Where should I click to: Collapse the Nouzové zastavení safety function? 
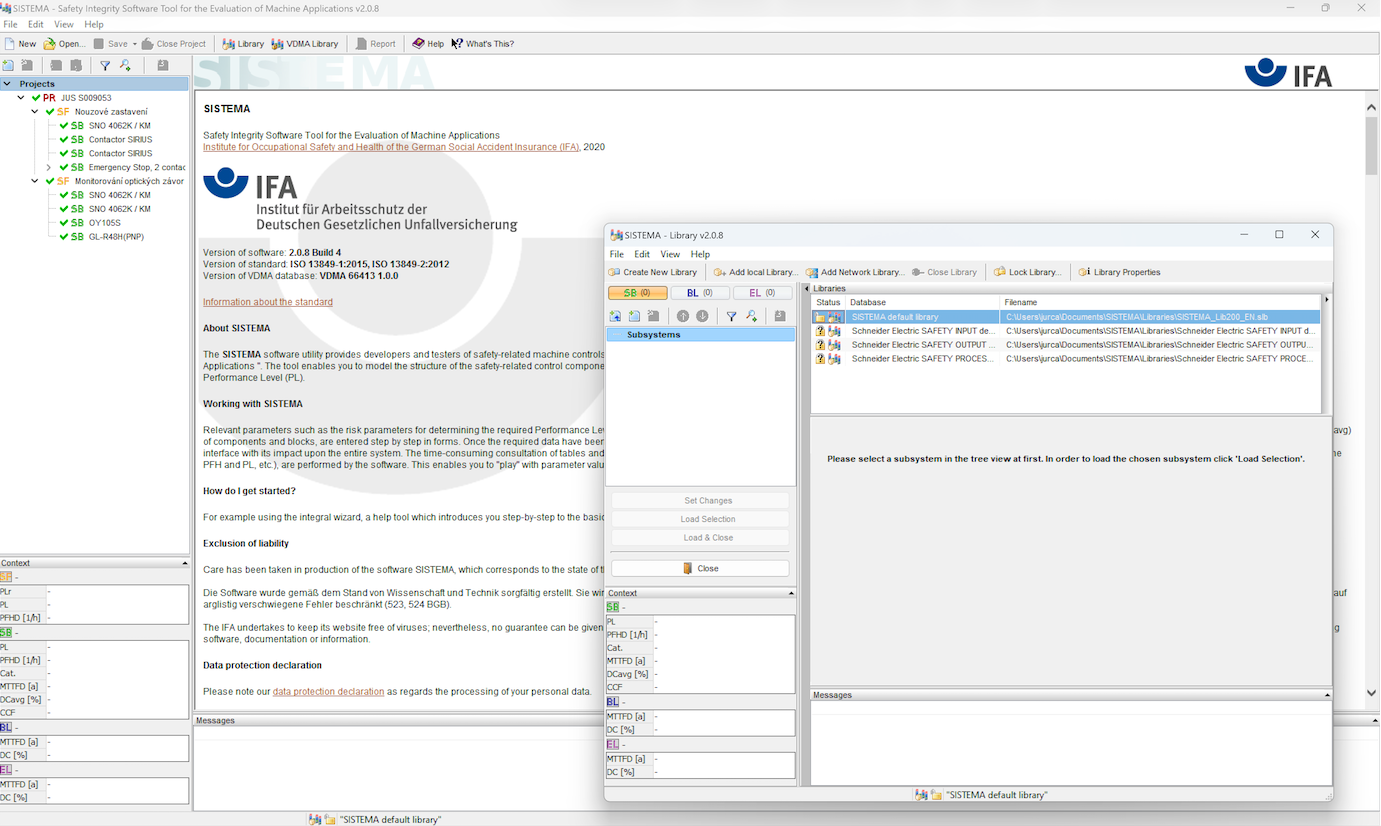pos(35,112)
